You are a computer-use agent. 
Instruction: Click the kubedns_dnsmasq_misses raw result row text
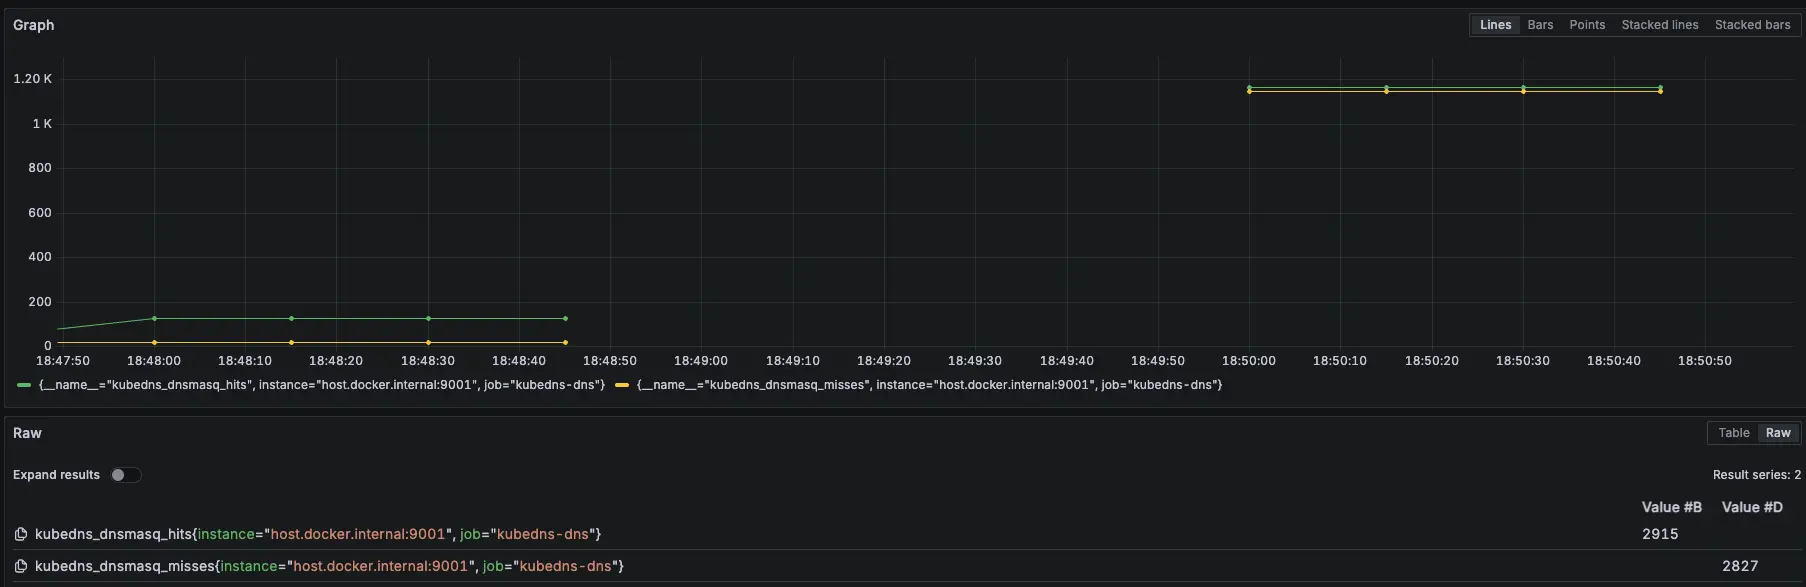(329, 566)
